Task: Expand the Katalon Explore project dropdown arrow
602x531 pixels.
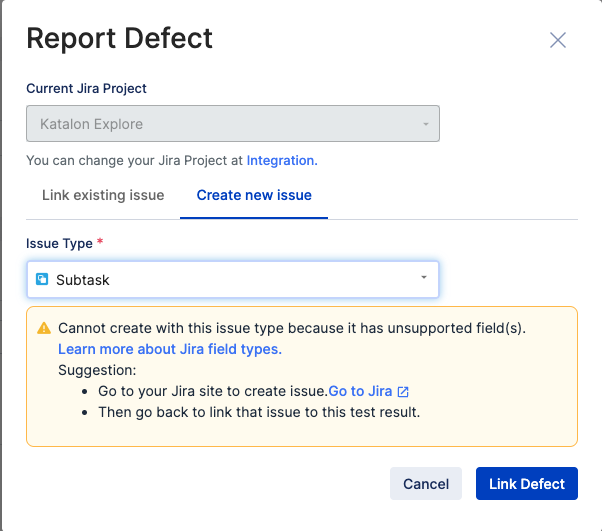Action: [425, 124]
